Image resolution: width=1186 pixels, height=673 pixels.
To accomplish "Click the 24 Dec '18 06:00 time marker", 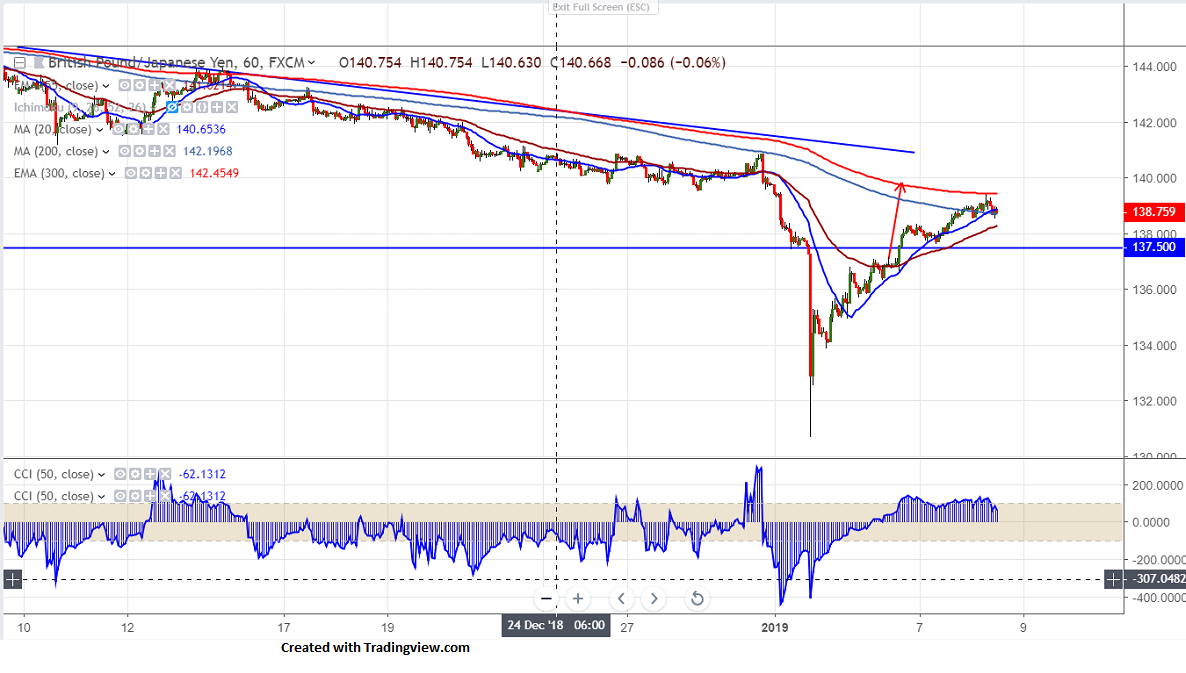I will (556, 625).
